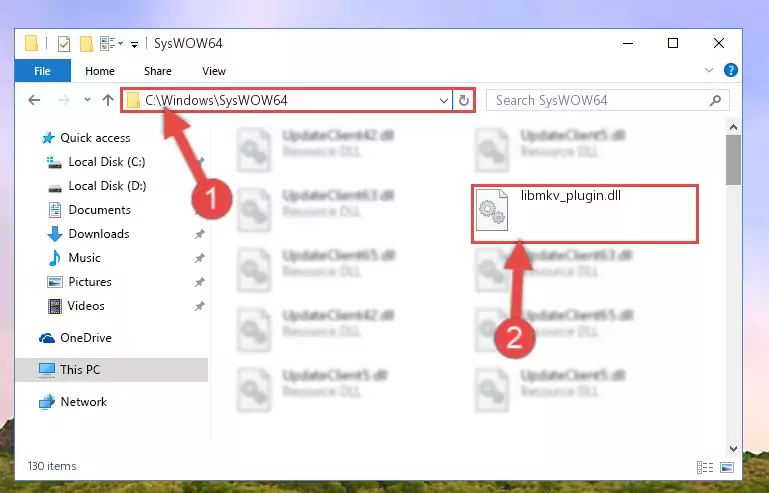The image size is (769, 493).
Task: Click the C:\Windows\SysWOW64 address bar
Action: point(287,101)
